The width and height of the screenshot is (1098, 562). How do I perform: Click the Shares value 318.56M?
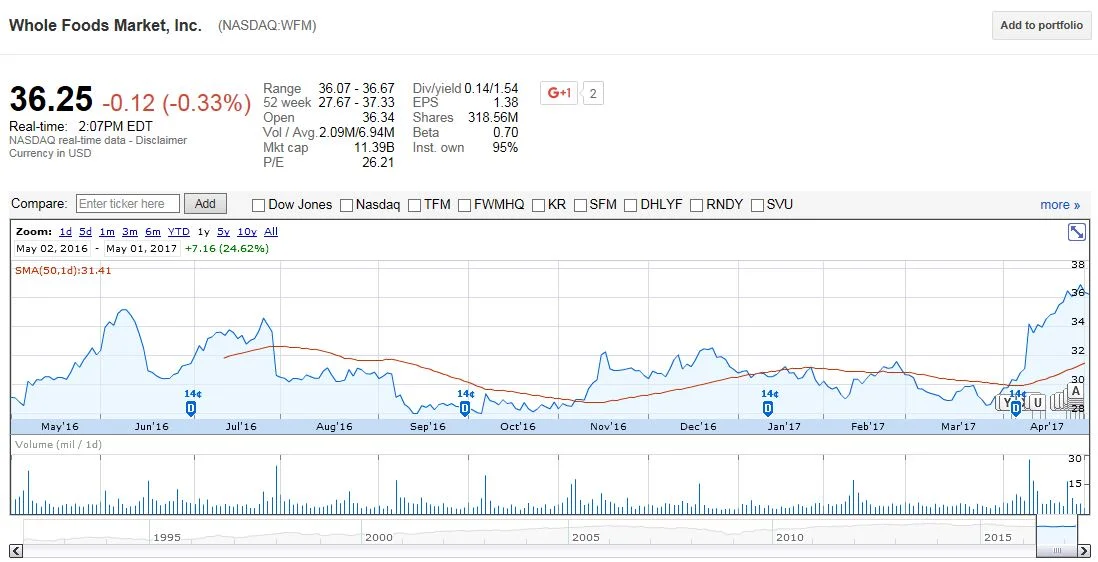pyautogui.click(x=493, y=118)
